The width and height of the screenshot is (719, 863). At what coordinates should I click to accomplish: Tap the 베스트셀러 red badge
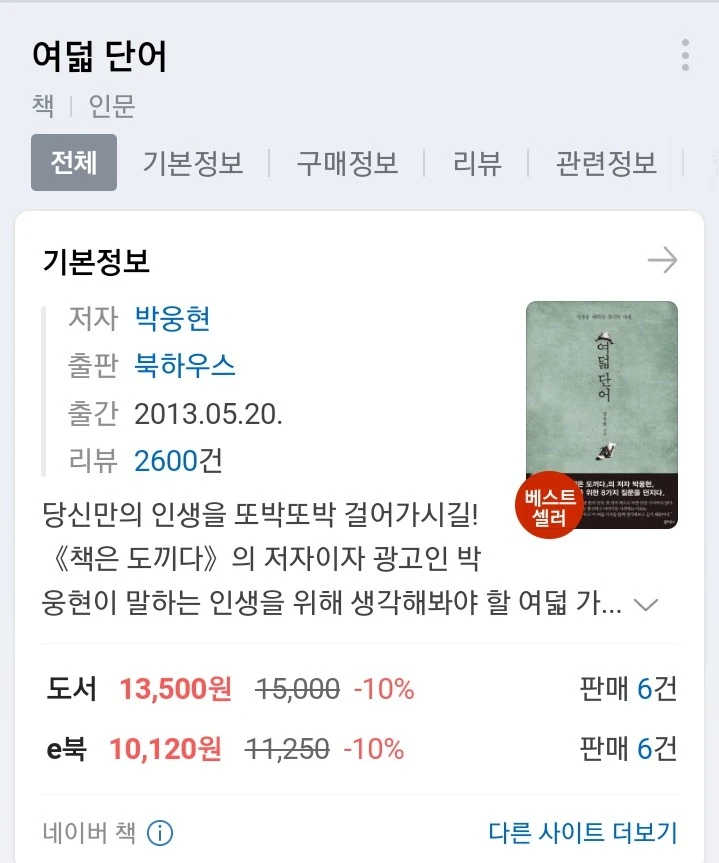tap(549, 505)
